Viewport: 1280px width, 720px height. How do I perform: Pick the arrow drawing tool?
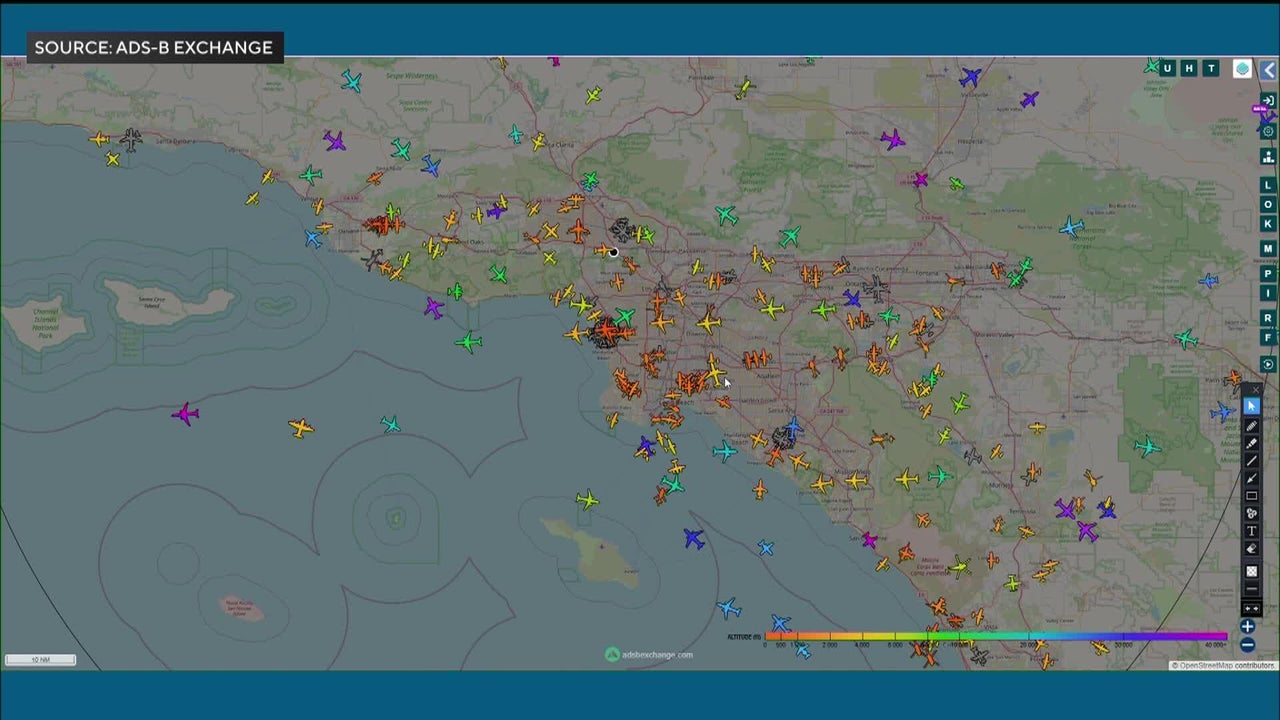pos(1251,478)
